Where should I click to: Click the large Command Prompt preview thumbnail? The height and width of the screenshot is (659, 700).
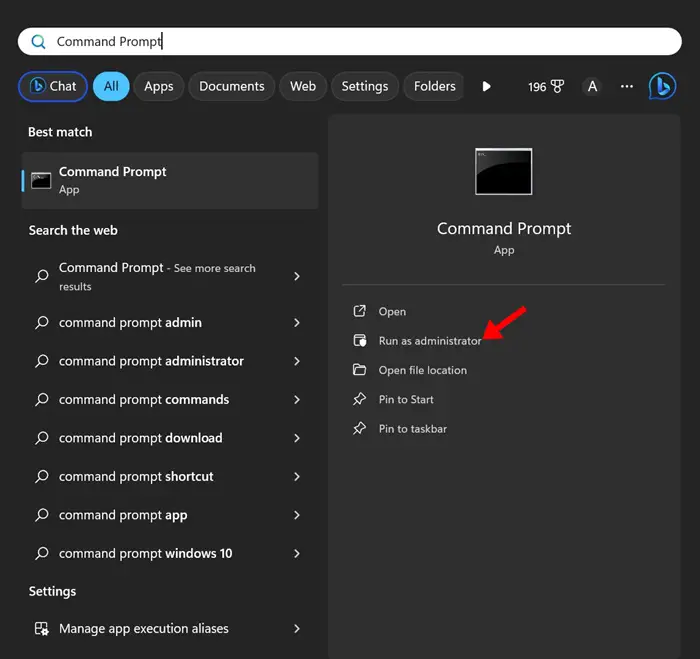point(504,171)
